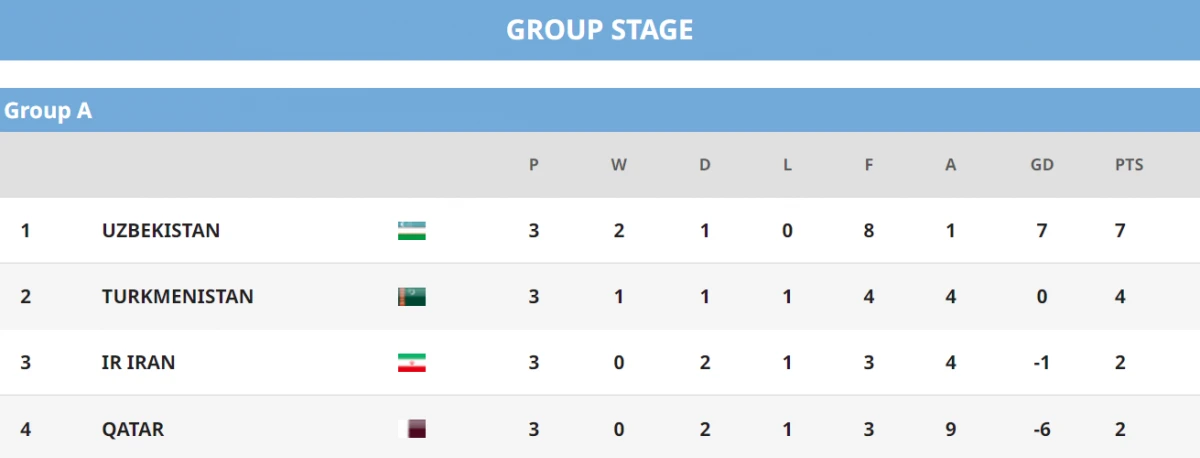Viewport: 1200px width, 458px height.
Task: Click the Qatar flag icon
Action: point(411,429)
